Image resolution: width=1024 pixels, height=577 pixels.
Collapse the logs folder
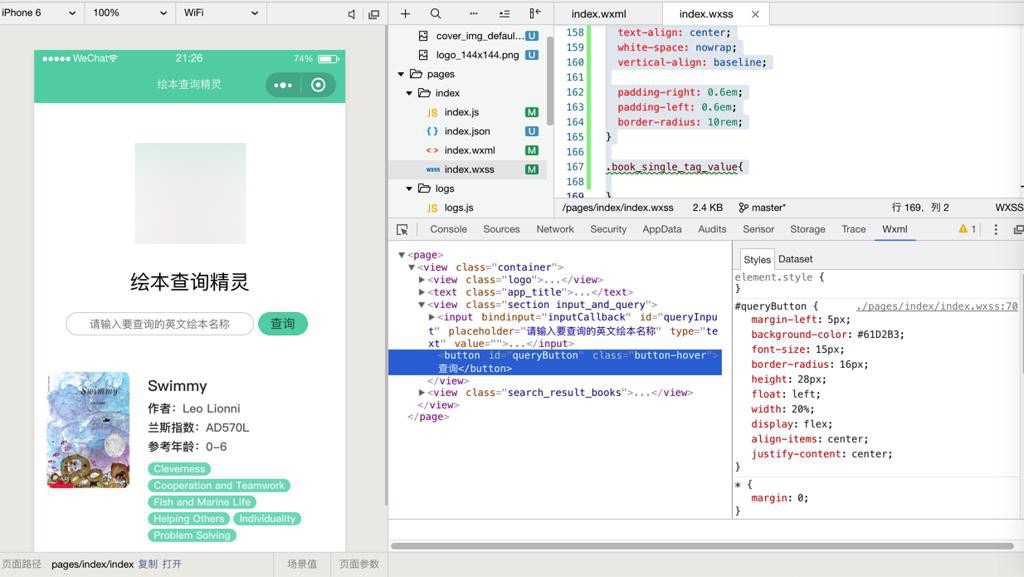click(409, 189)
